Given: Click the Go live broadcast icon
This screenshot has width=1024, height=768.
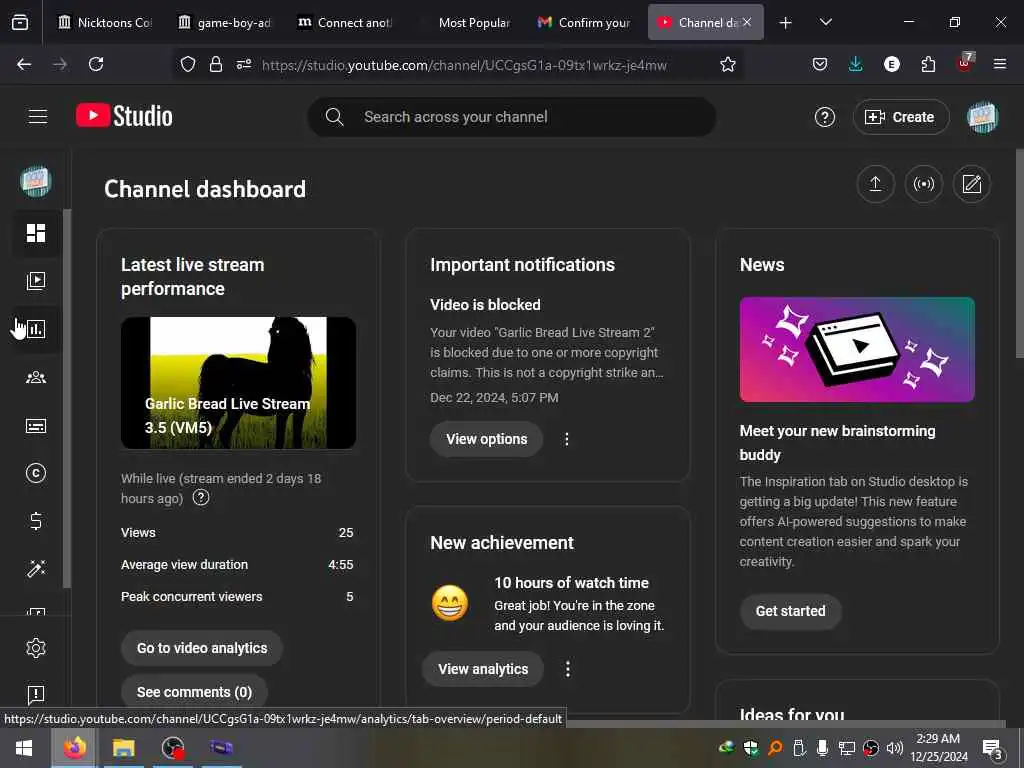Looking at the screenshot, I should (923, 184).
